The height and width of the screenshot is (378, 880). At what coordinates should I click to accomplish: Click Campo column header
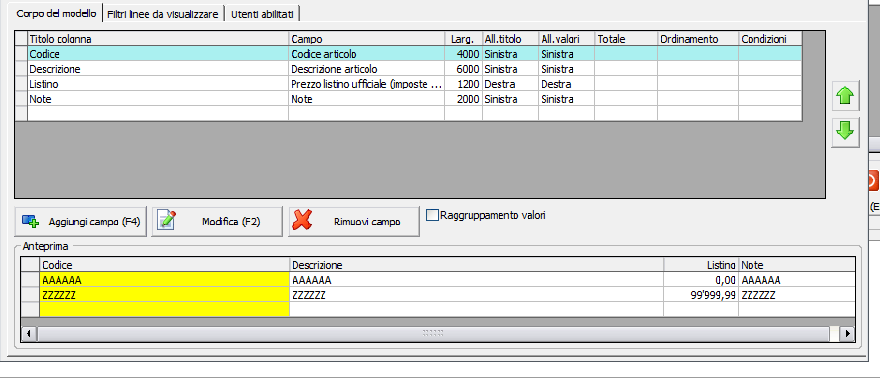click(x=366, y=39)
